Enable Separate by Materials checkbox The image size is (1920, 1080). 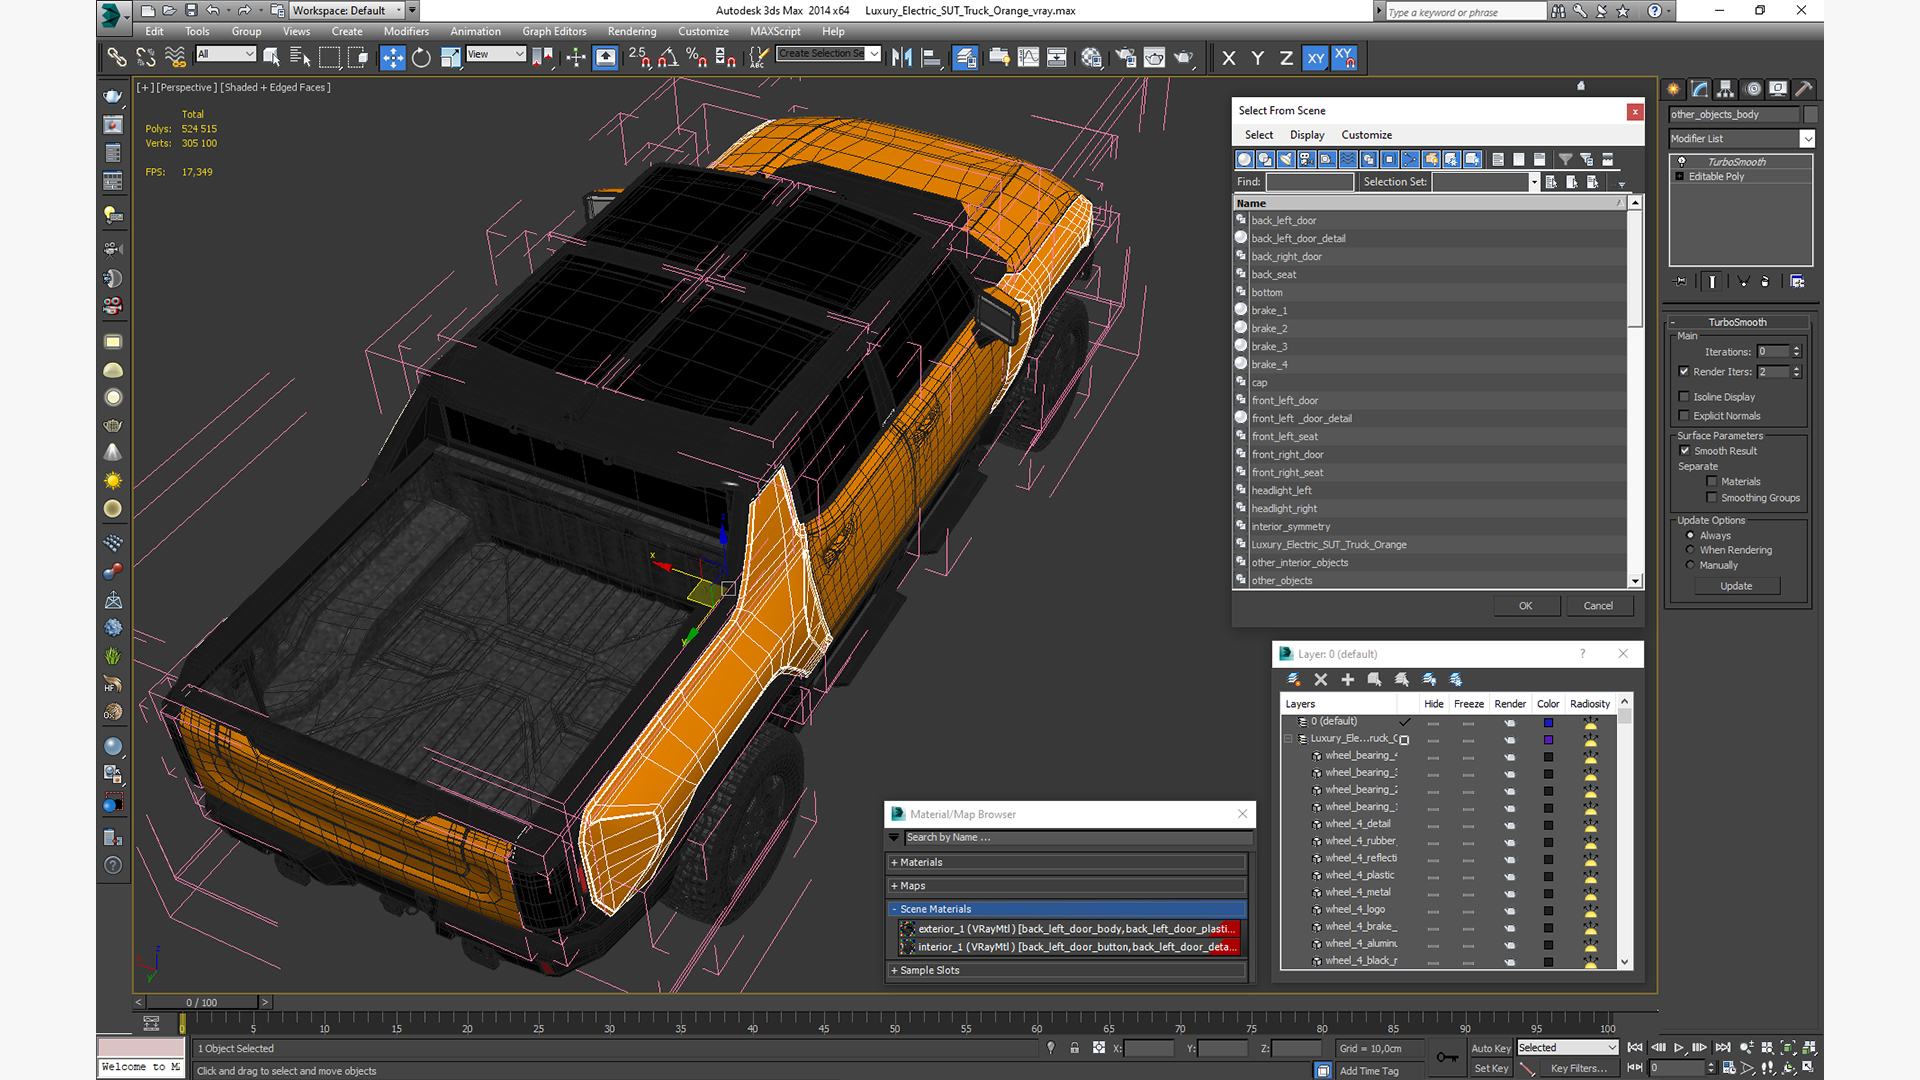pyautogui.click(x=1712, y=482)
